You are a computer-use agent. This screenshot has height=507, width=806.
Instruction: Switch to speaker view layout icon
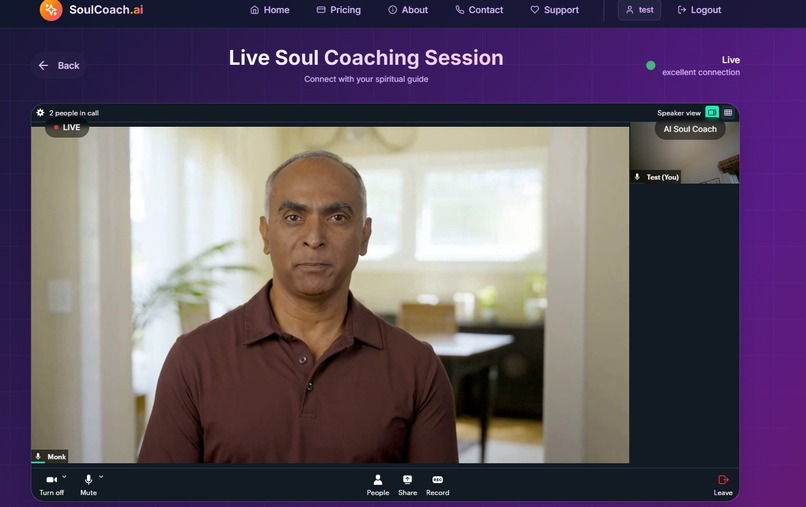click(712, 113)
